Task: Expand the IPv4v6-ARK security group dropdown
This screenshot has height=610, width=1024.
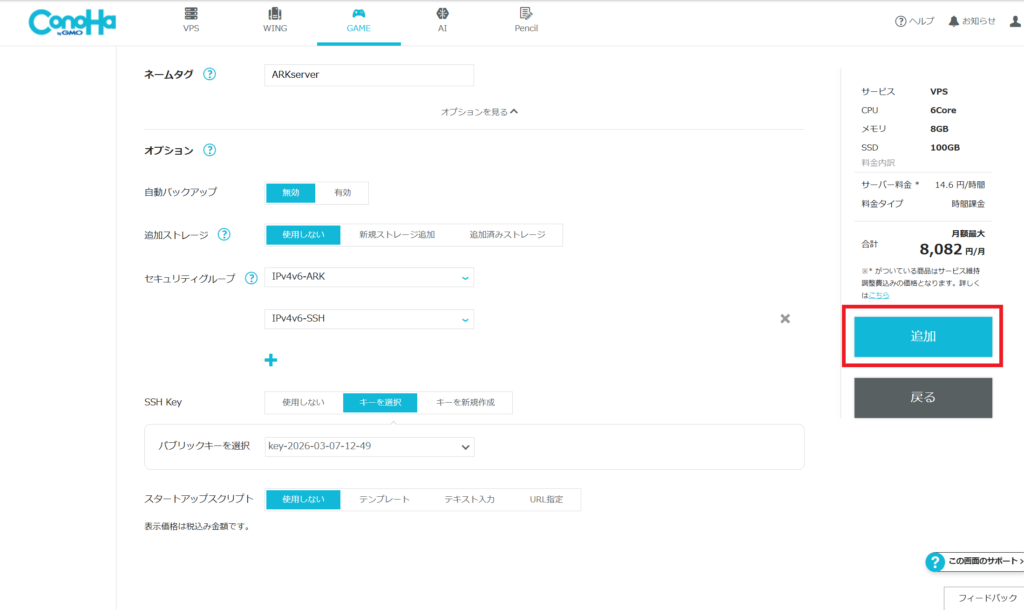Action: 369,277
